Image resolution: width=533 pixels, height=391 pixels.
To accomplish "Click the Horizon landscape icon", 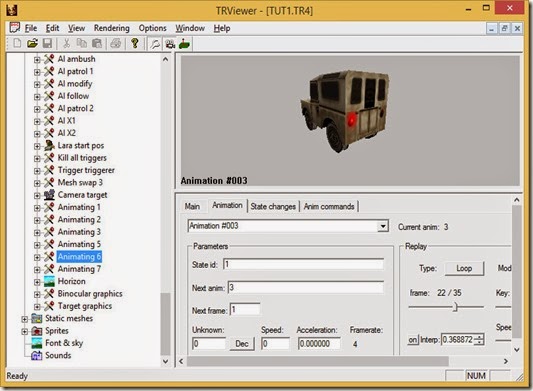I will coord(49,281).
